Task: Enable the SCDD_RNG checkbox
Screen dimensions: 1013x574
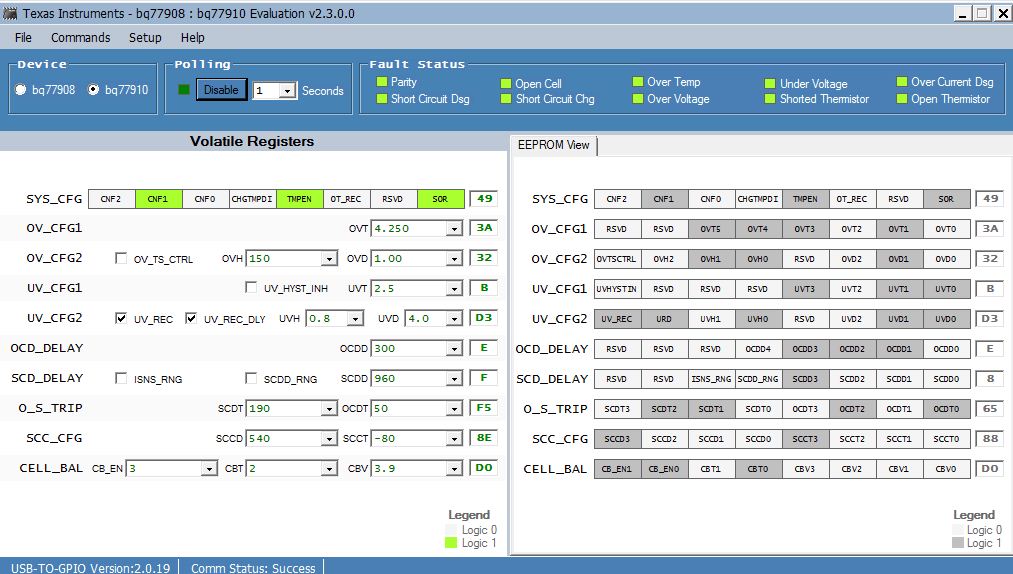Action: 251,377
